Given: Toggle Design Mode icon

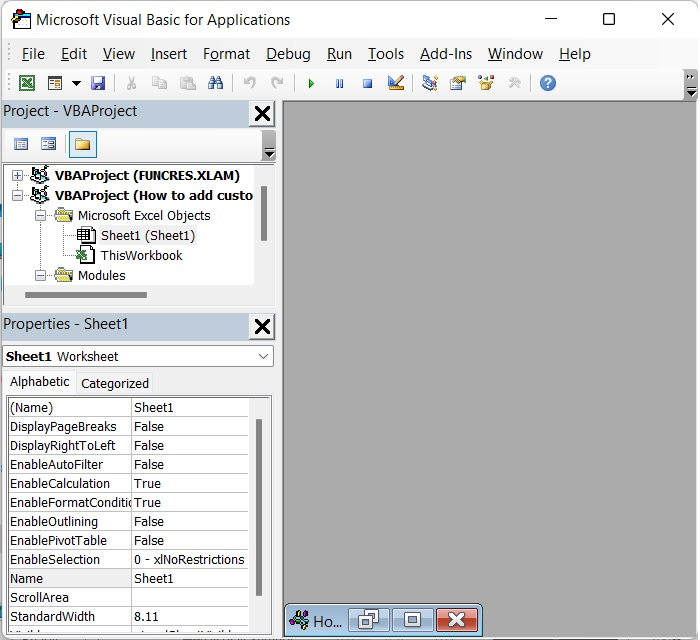Looking at the screenshot, I should (x=396, y=83).
